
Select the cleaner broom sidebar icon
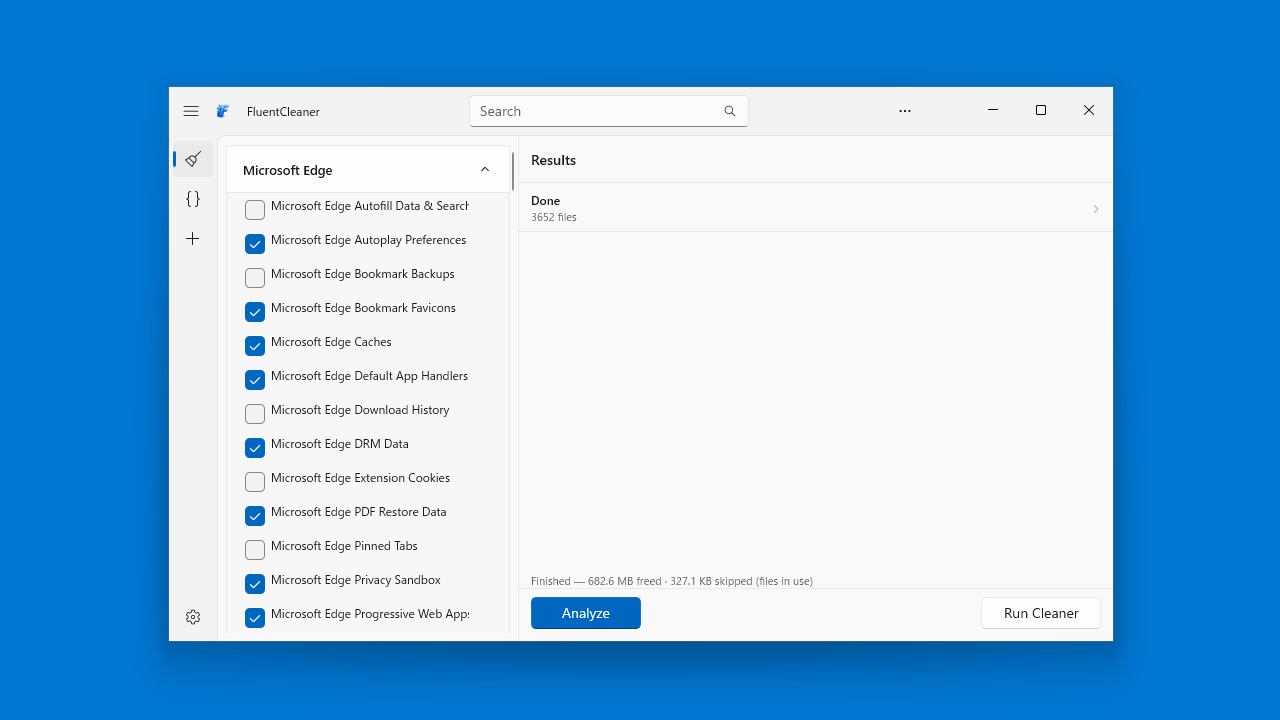click(193, 159)
